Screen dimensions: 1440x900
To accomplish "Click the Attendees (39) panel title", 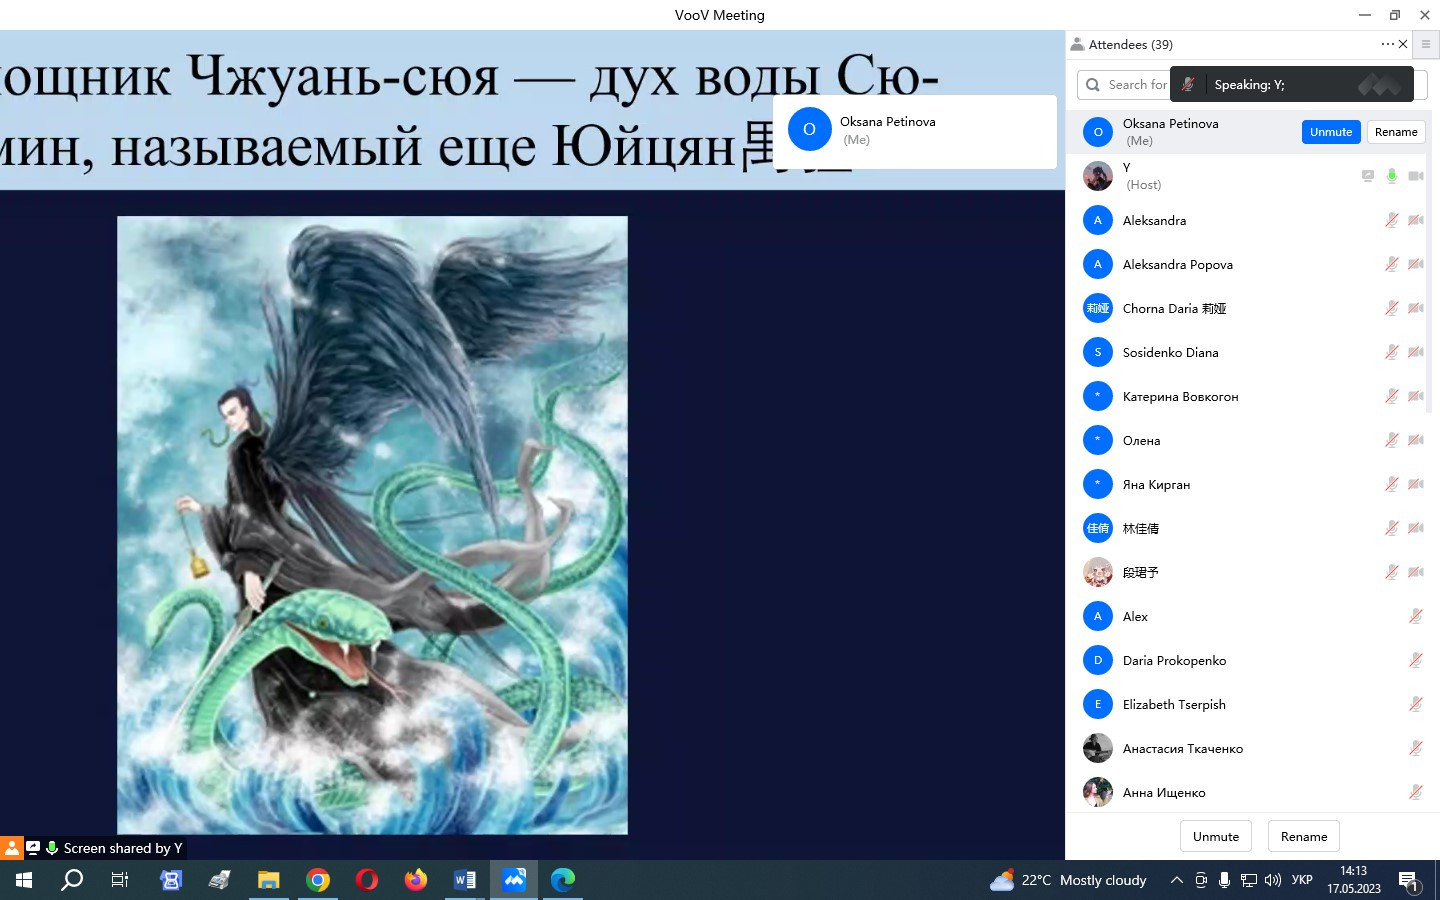I will coord(1130,44).
